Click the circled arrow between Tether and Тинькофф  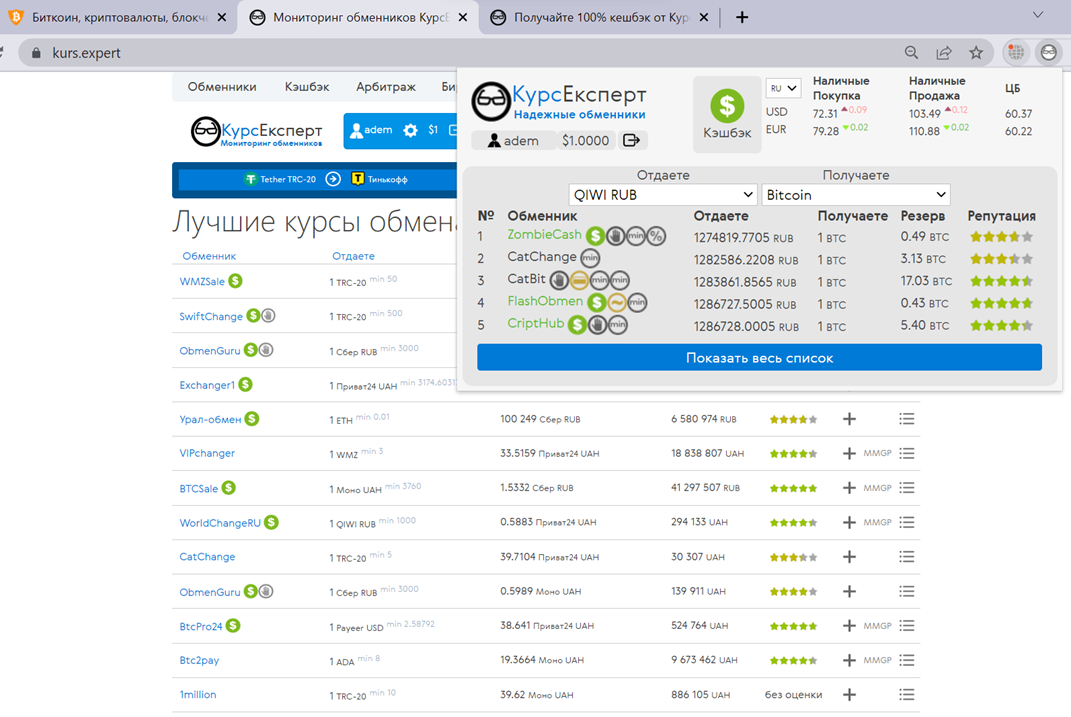coord(333,179)
